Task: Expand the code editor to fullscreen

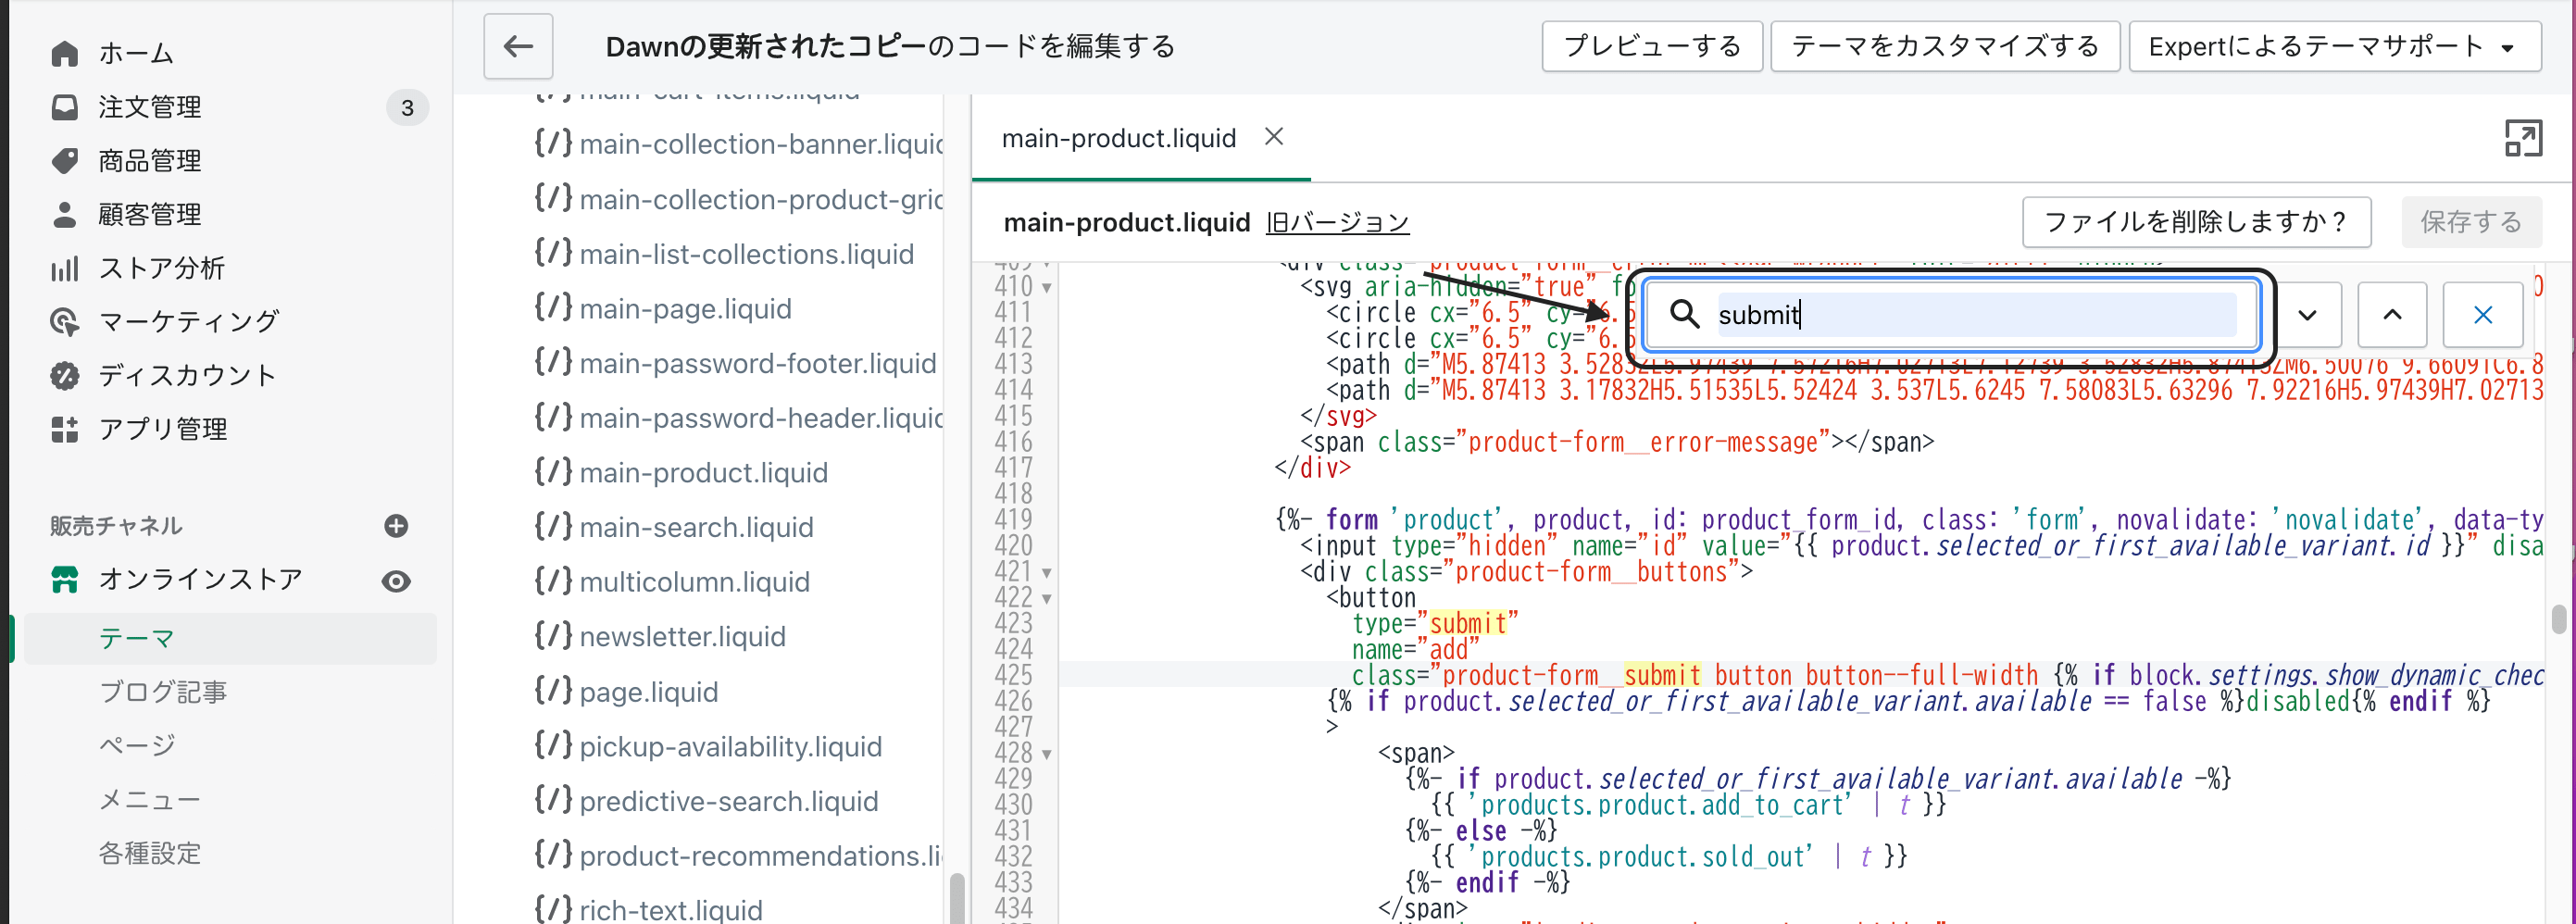Action: click(x=2522, y=138)
